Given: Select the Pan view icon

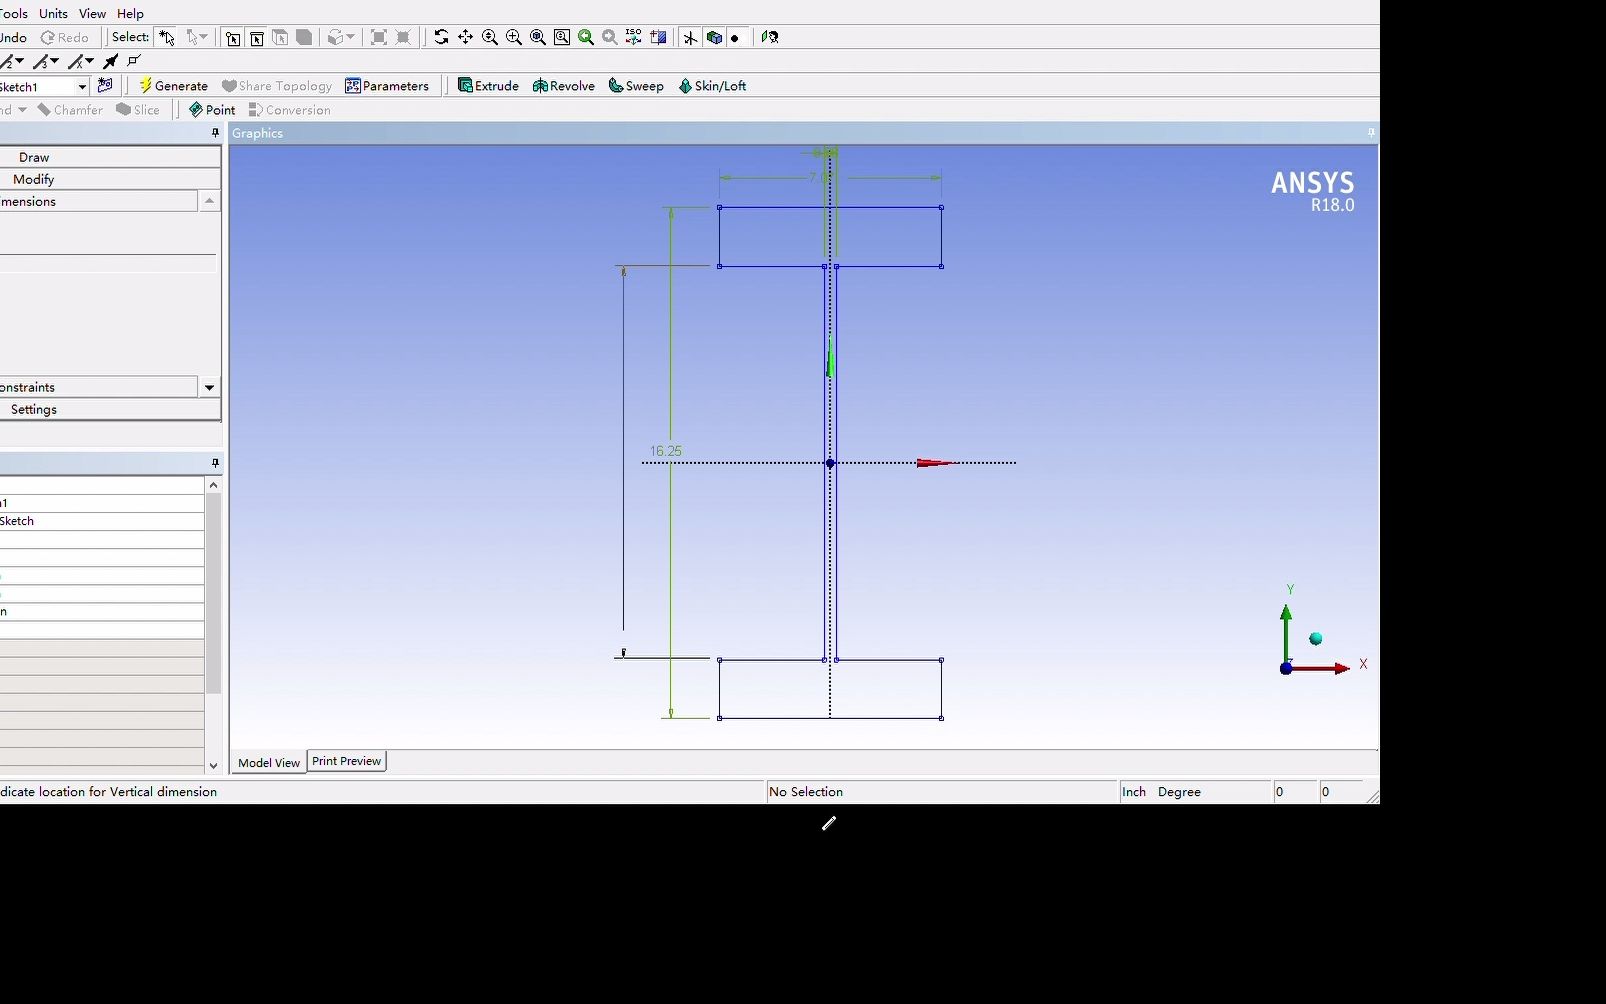Looking at the screenshot, I should pyautogui.click(x=464, y=37).
